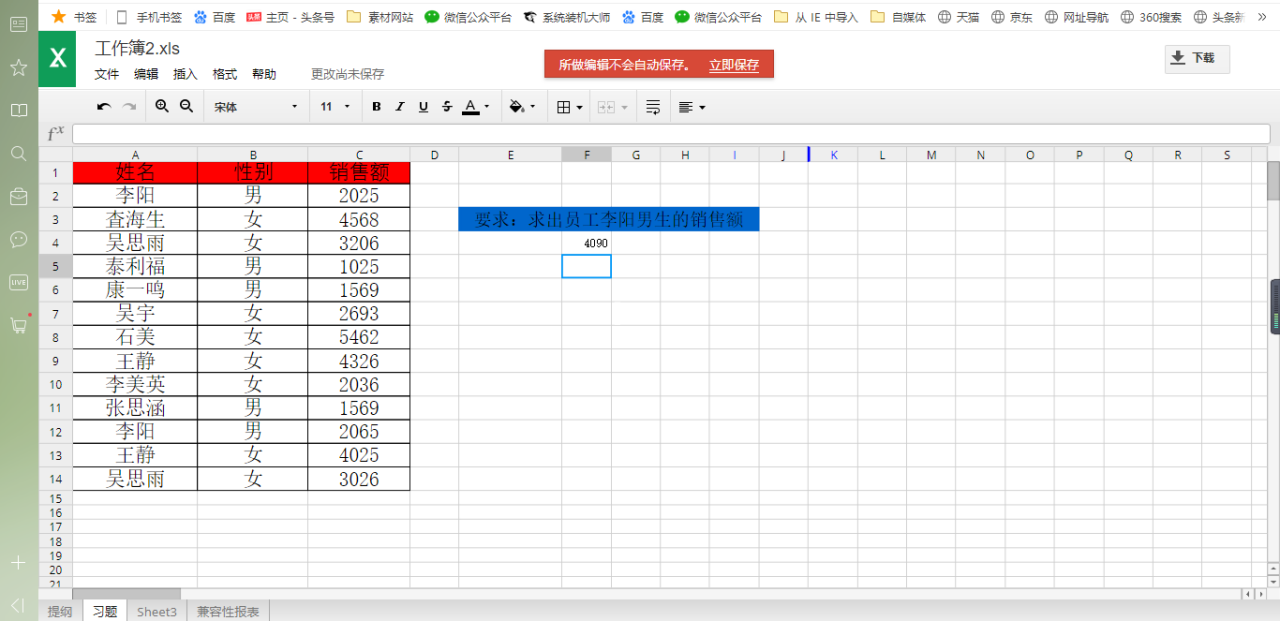Open the 主页 - 头条号 bookmark
Viewport: 1280px width, 621px height.
click(x=289, y=16)
